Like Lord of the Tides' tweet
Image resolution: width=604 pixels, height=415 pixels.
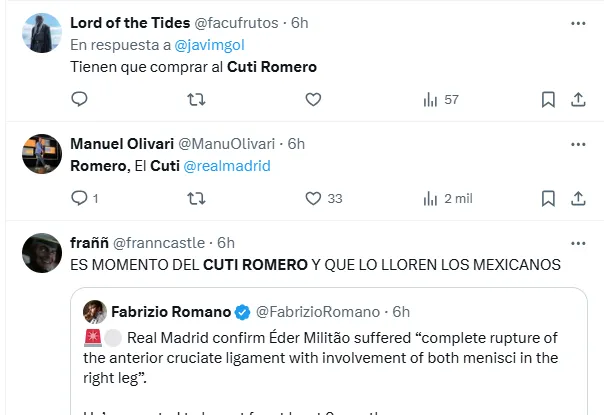click(x=313, y=99)
